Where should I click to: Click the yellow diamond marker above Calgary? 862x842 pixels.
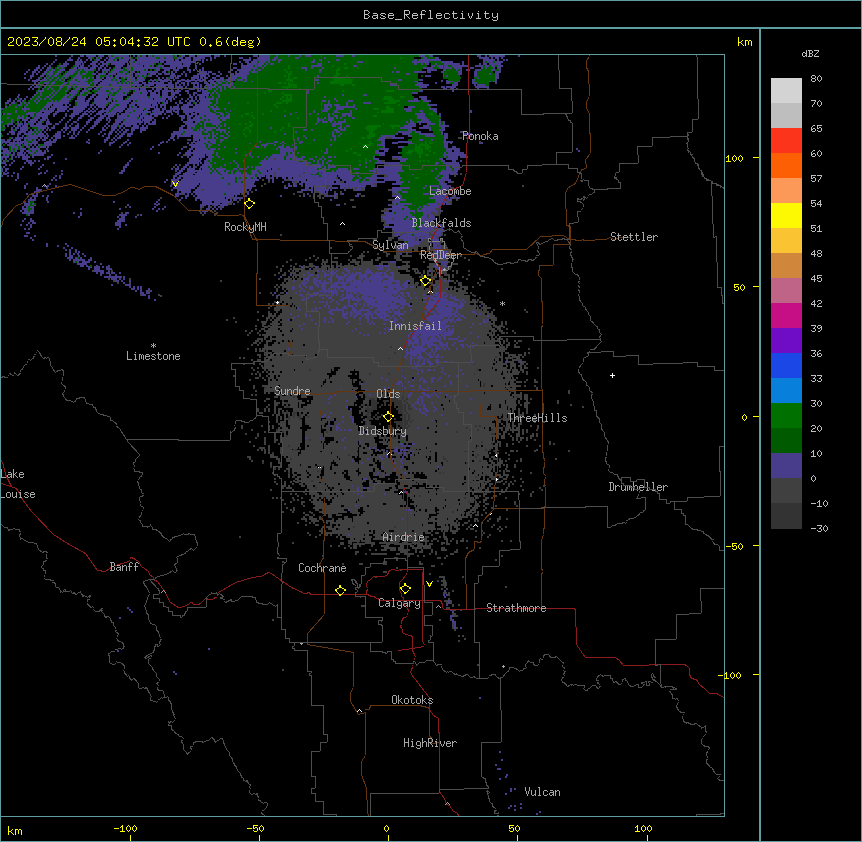[405, 589]
